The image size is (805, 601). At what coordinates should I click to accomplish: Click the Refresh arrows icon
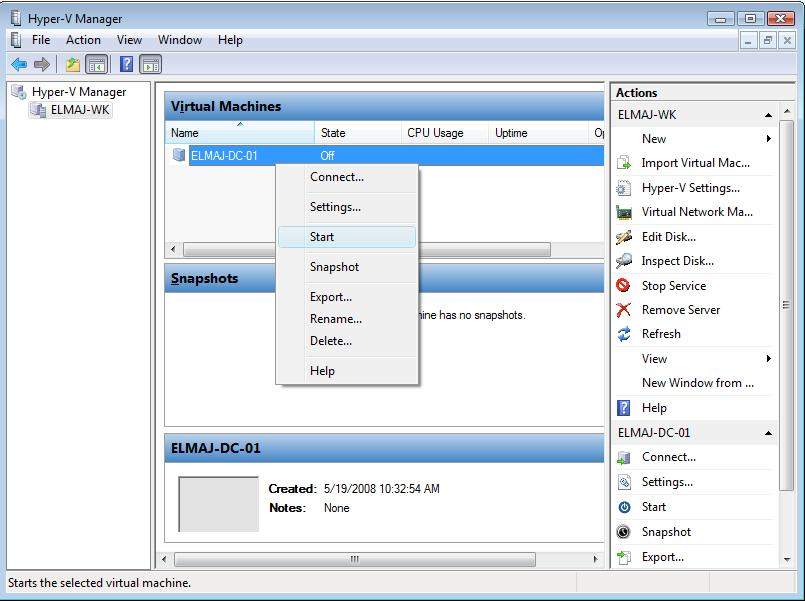coord(624,334)
